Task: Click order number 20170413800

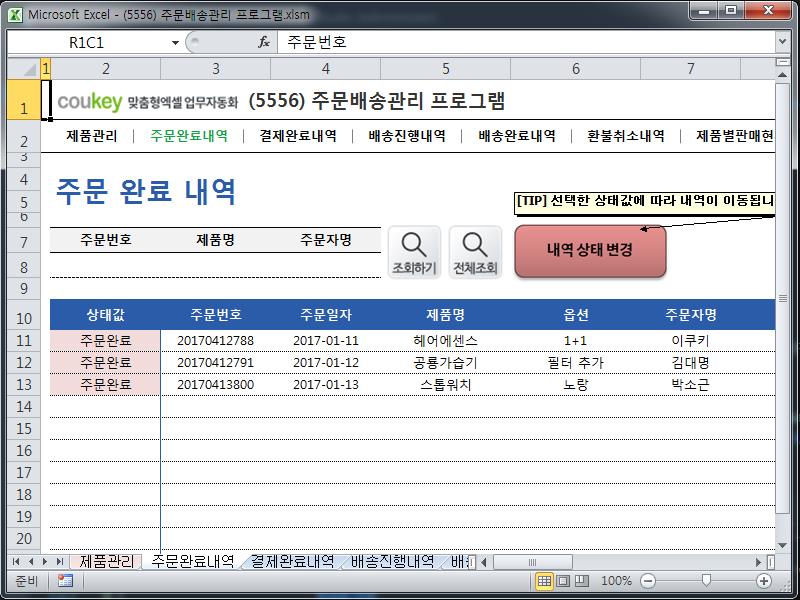Action: (x=215, y=385)
